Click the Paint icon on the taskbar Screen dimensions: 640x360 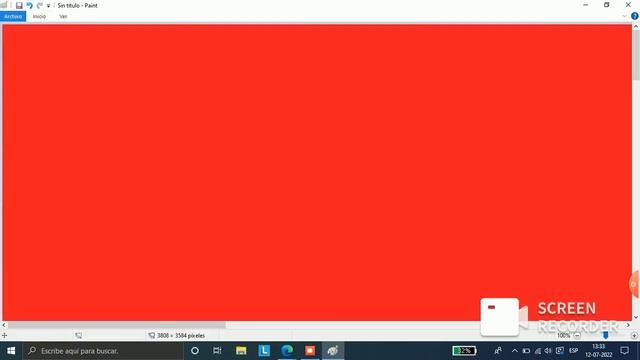(x=333, y=351)
